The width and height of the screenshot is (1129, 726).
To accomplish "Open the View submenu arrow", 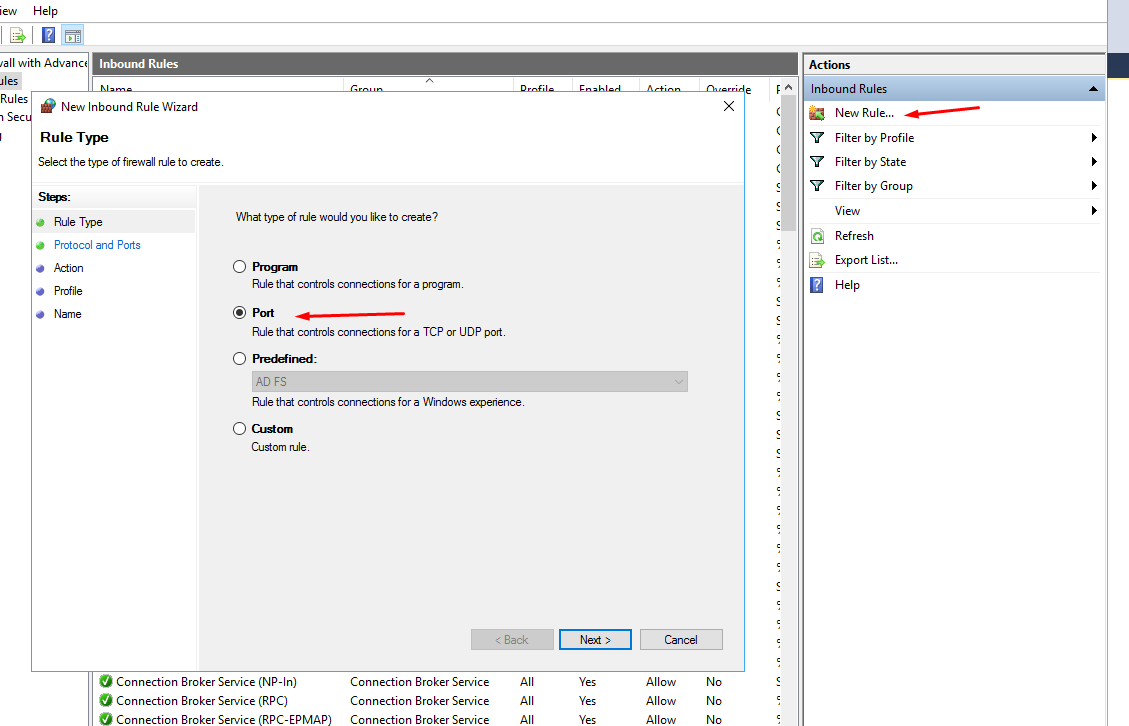I will (x=1095, y=210).
